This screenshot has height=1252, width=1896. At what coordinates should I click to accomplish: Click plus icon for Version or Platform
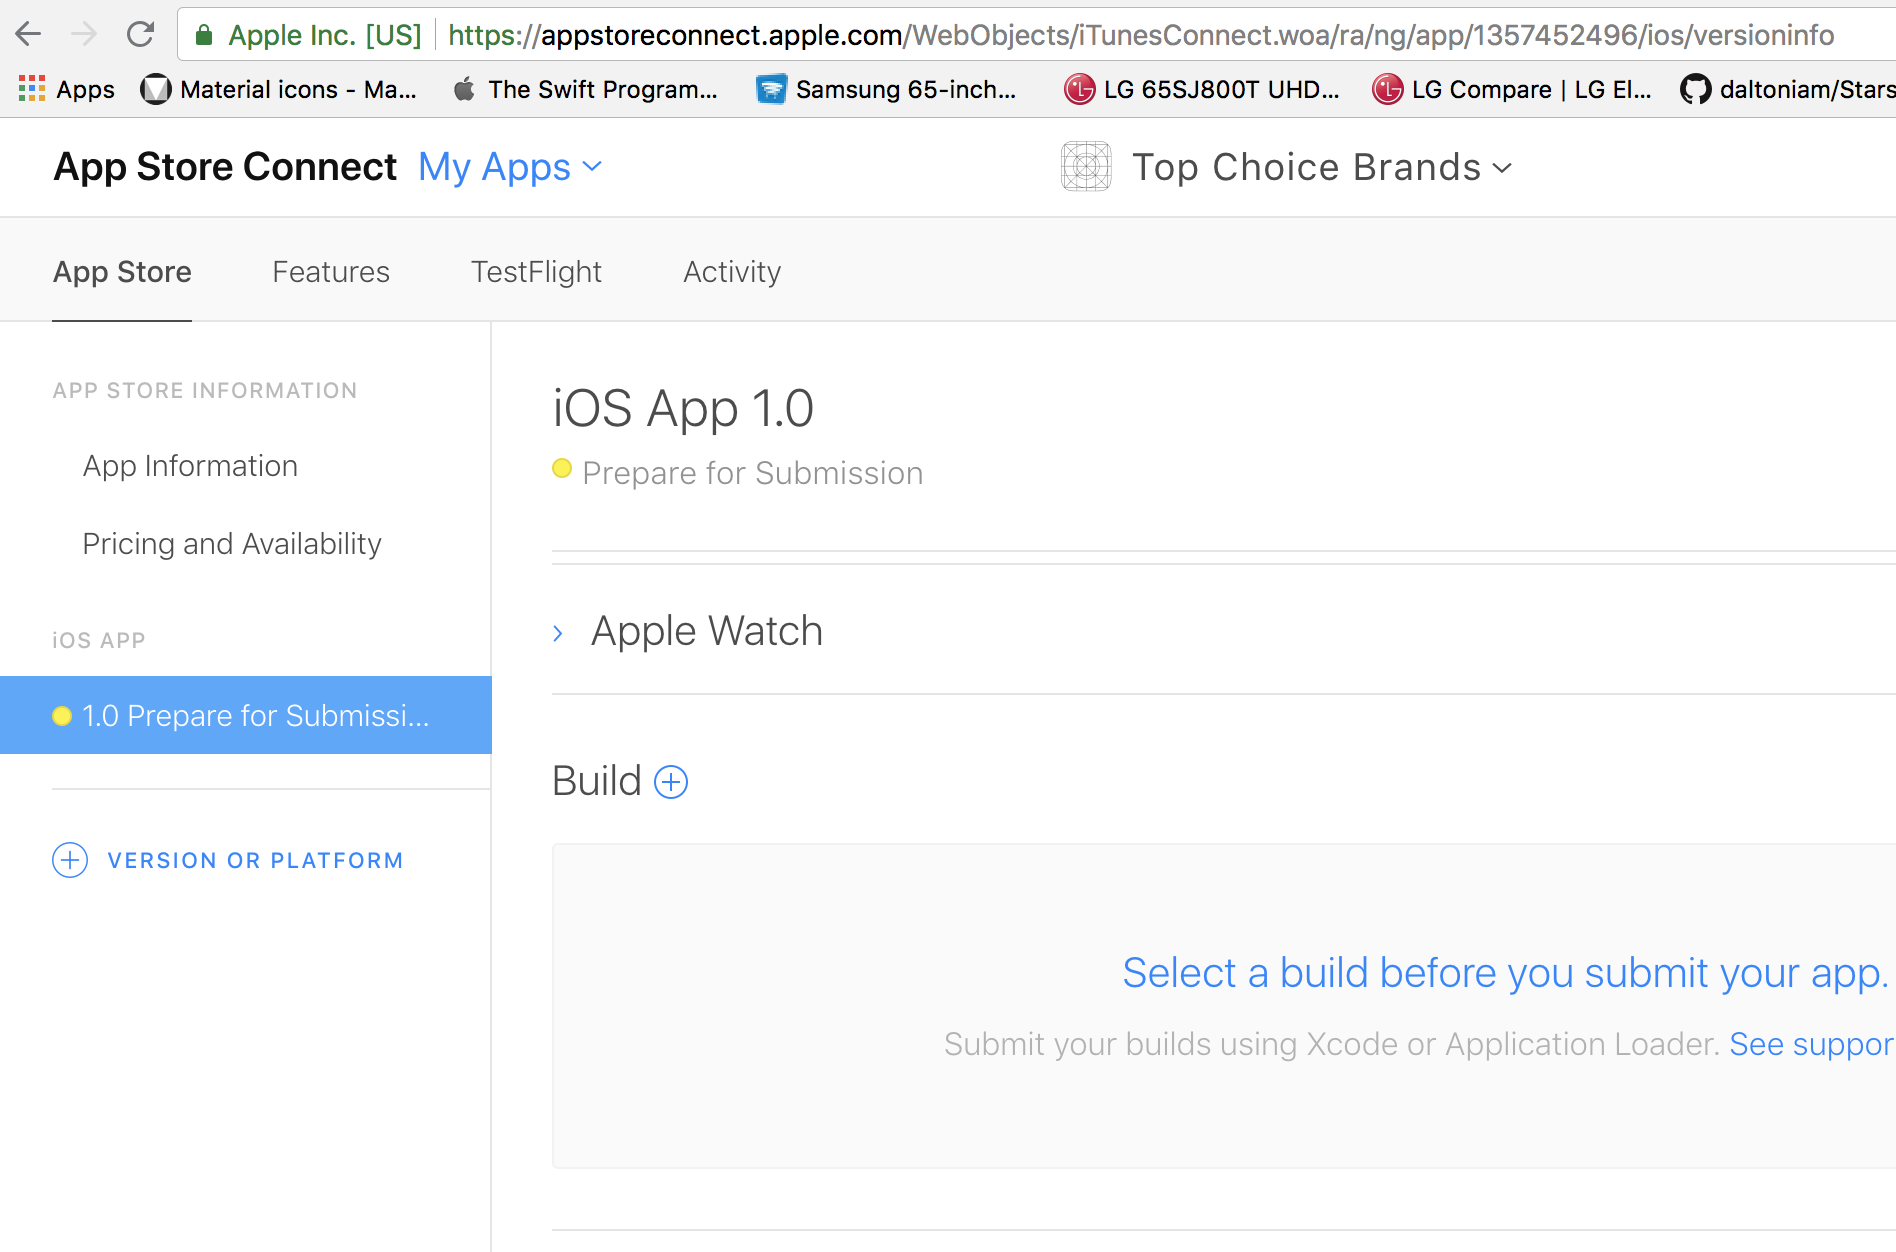tap(70, 860)
